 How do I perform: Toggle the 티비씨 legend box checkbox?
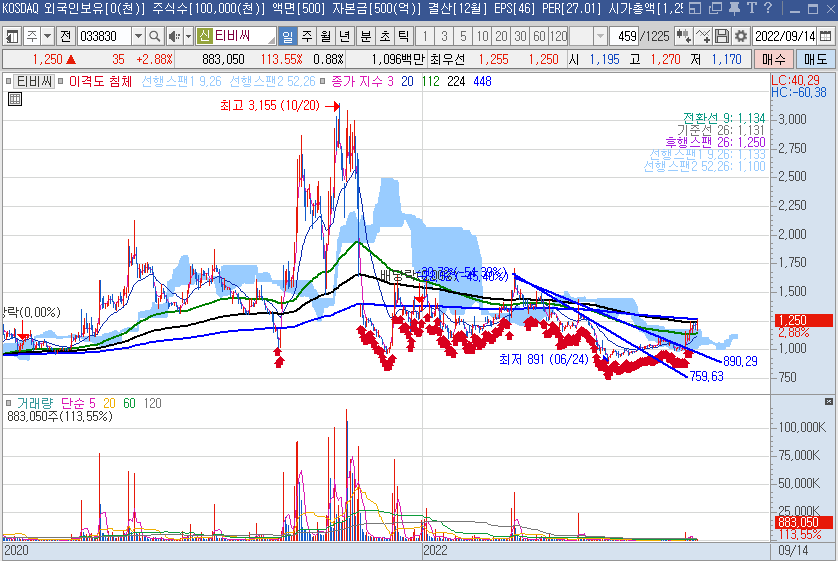(8, 81)
